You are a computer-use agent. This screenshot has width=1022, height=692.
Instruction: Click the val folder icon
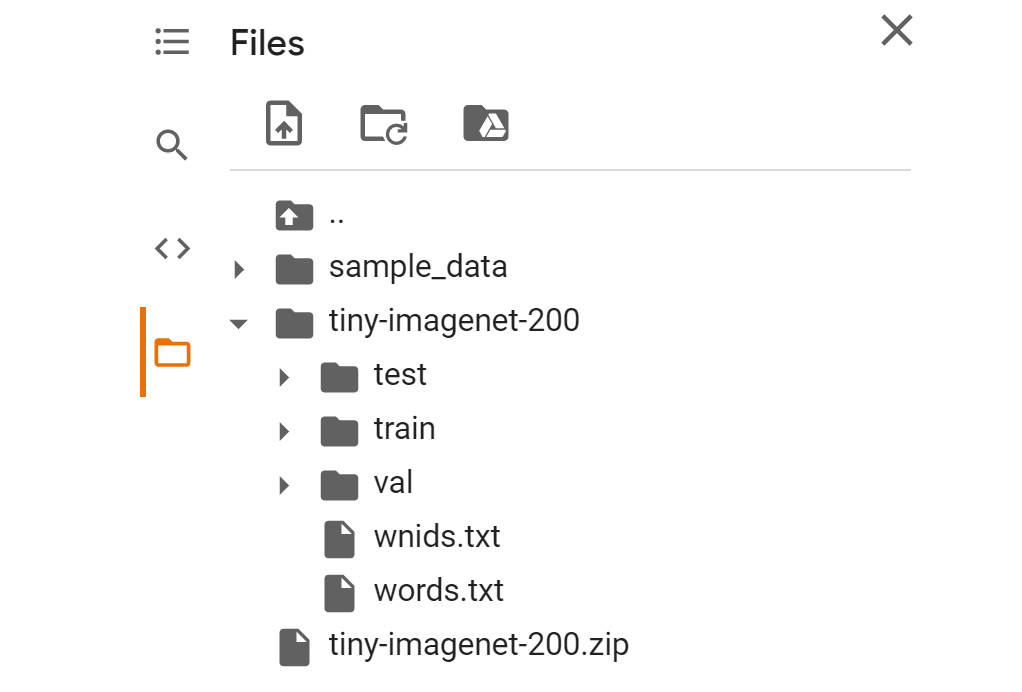click(x=340, y=485)
